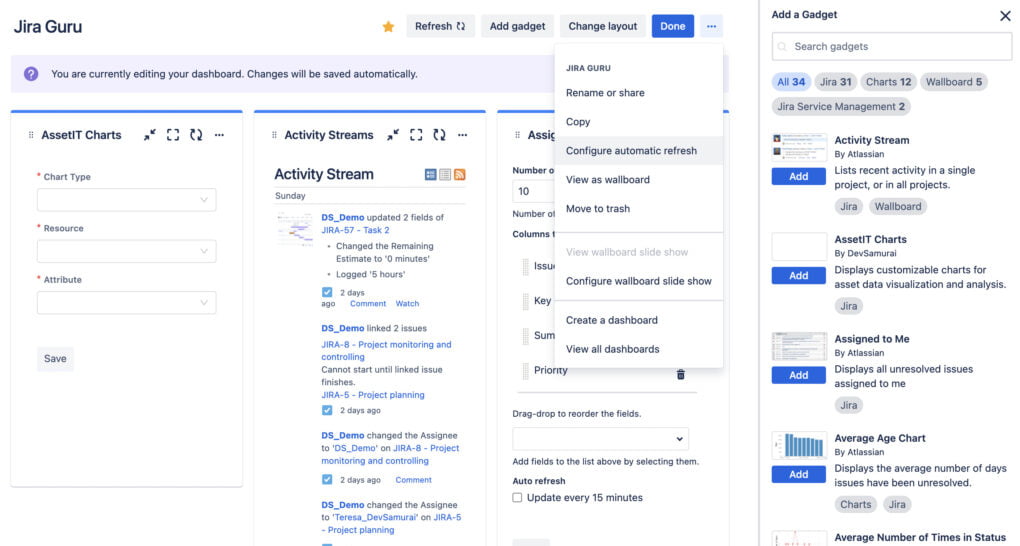The height and width of the screenshot is (546, 1020).
Task: Minimize the AssetIT Charts gadget
Action: click(x=150, y=135)
